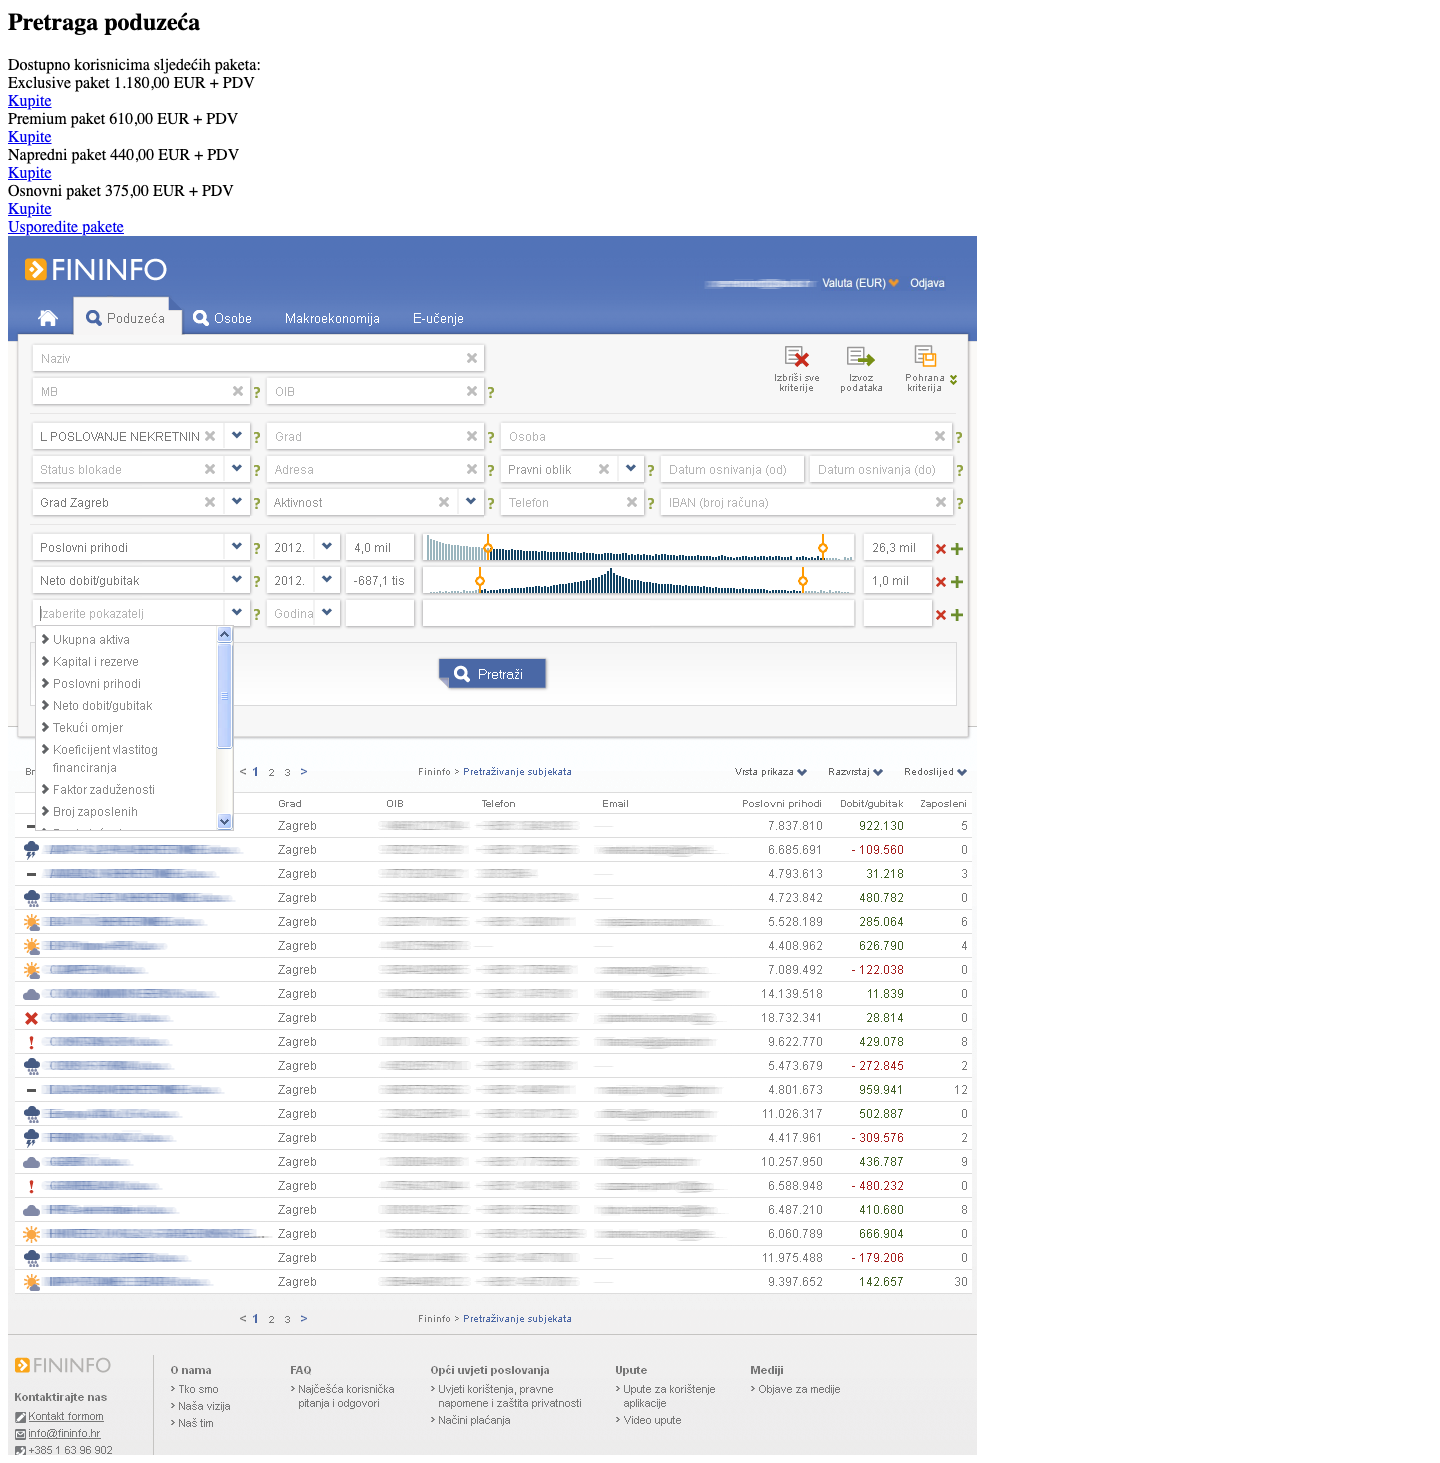The height and width of the screenshot is (1463, 1440).
Task: Remove the empty indicator row red X
Action: pos(941,615)
